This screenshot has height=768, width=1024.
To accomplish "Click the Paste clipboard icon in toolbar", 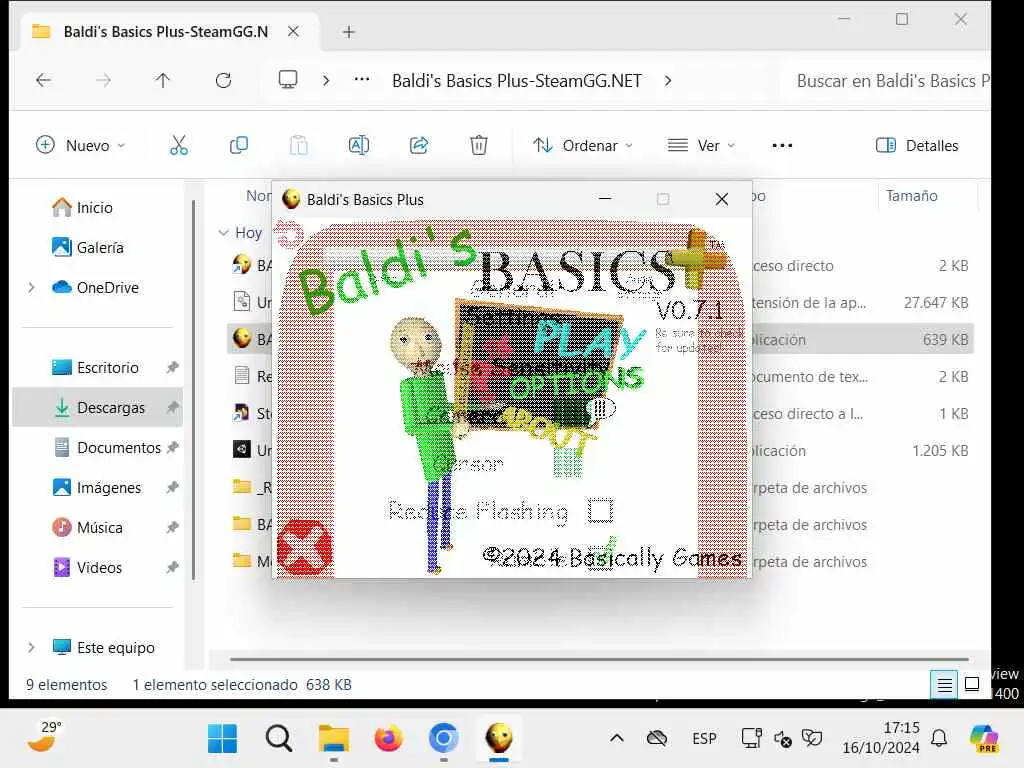I will [x=298, y=145].
